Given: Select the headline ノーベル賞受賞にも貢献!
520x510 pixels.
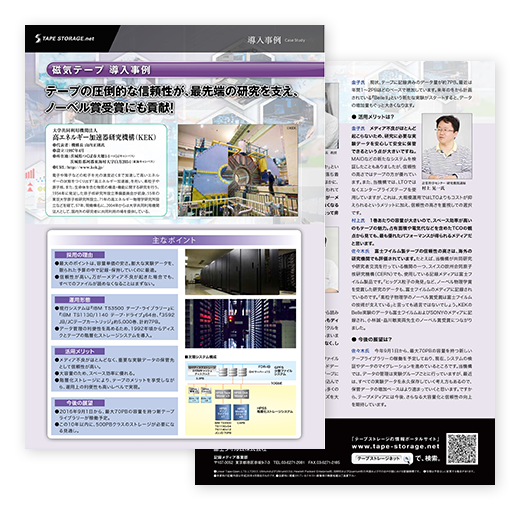Looking at the screenshot, I should (109, 107).
